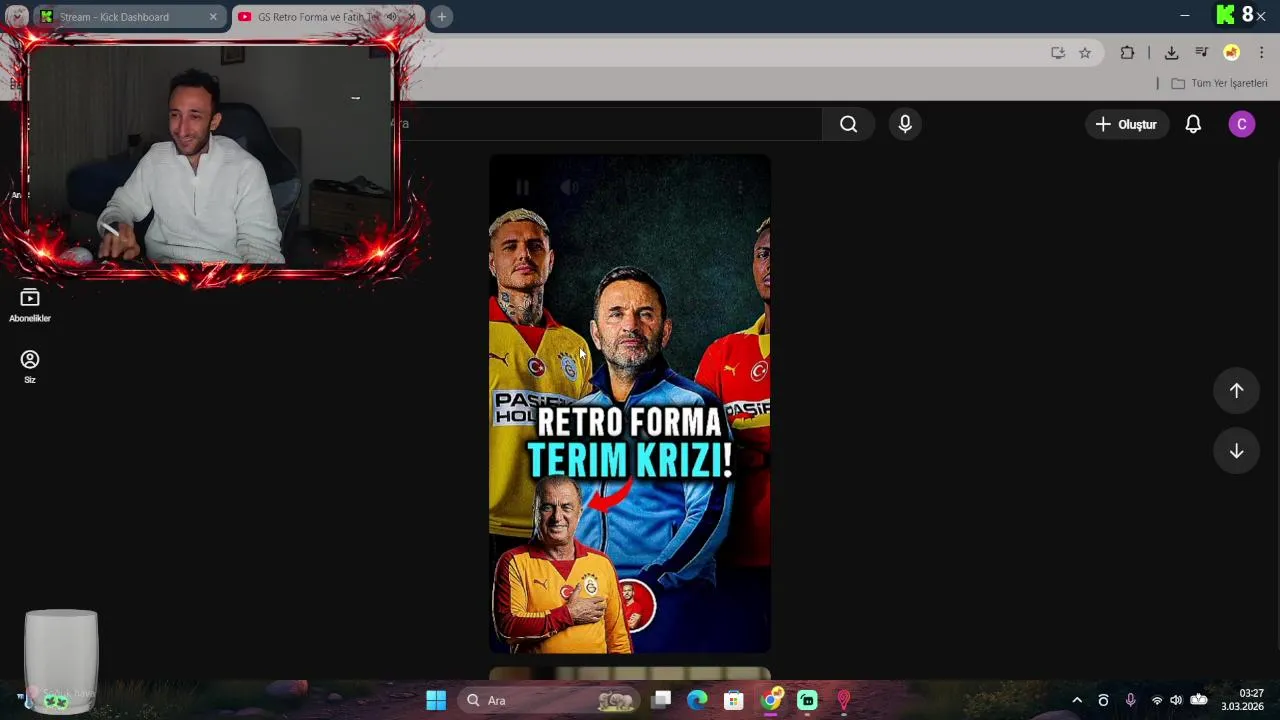Select the GS Retro Forma YouTube tab
This screenshot has width=1280, height=720.
pos(315,17)
